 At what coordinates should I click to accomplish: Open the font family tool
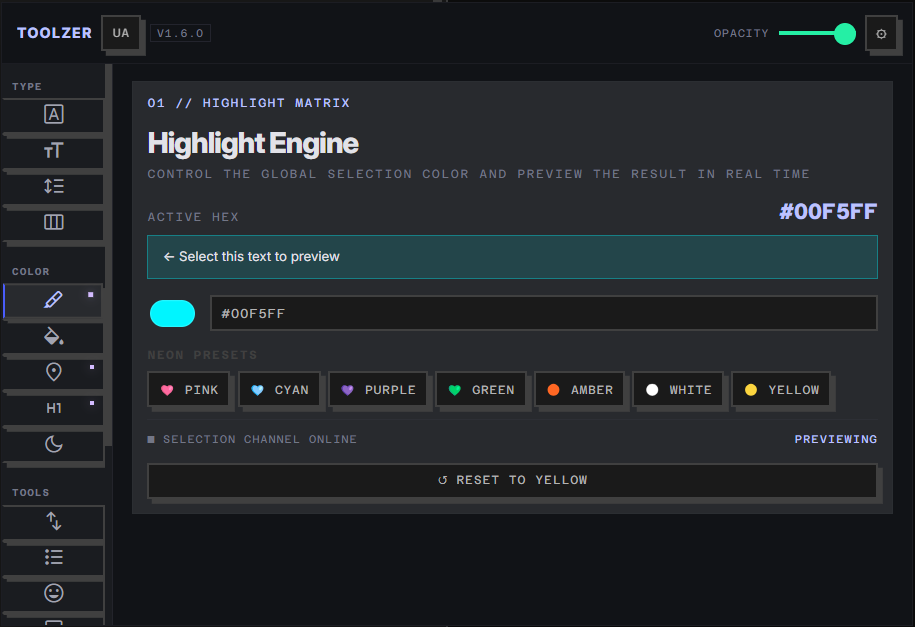point(53,115)
